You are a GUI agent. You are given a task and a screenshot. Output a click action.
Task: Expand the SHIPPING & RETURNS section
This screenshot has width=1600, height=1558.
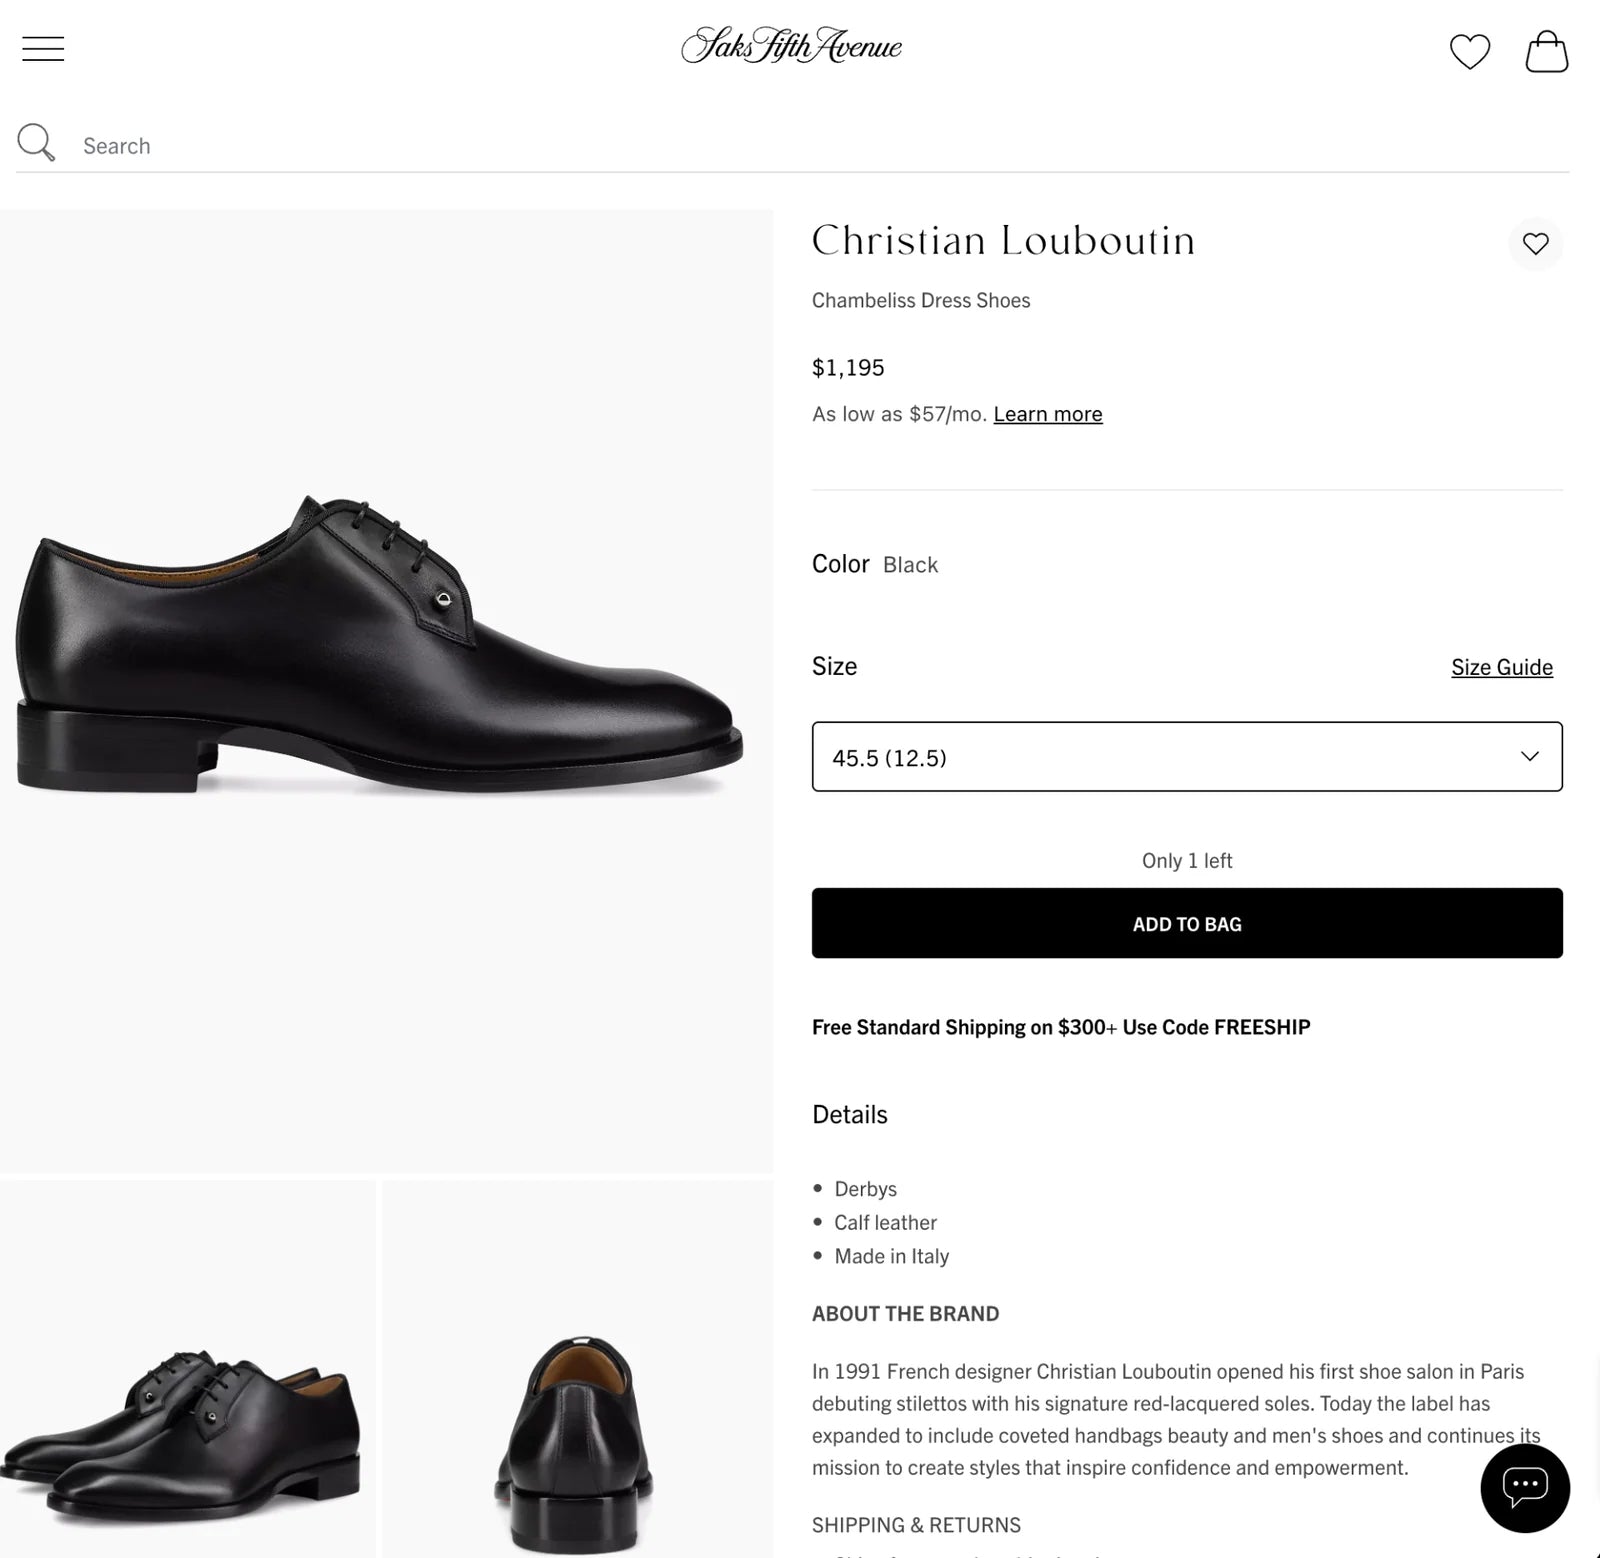(x=916, y=1525)
